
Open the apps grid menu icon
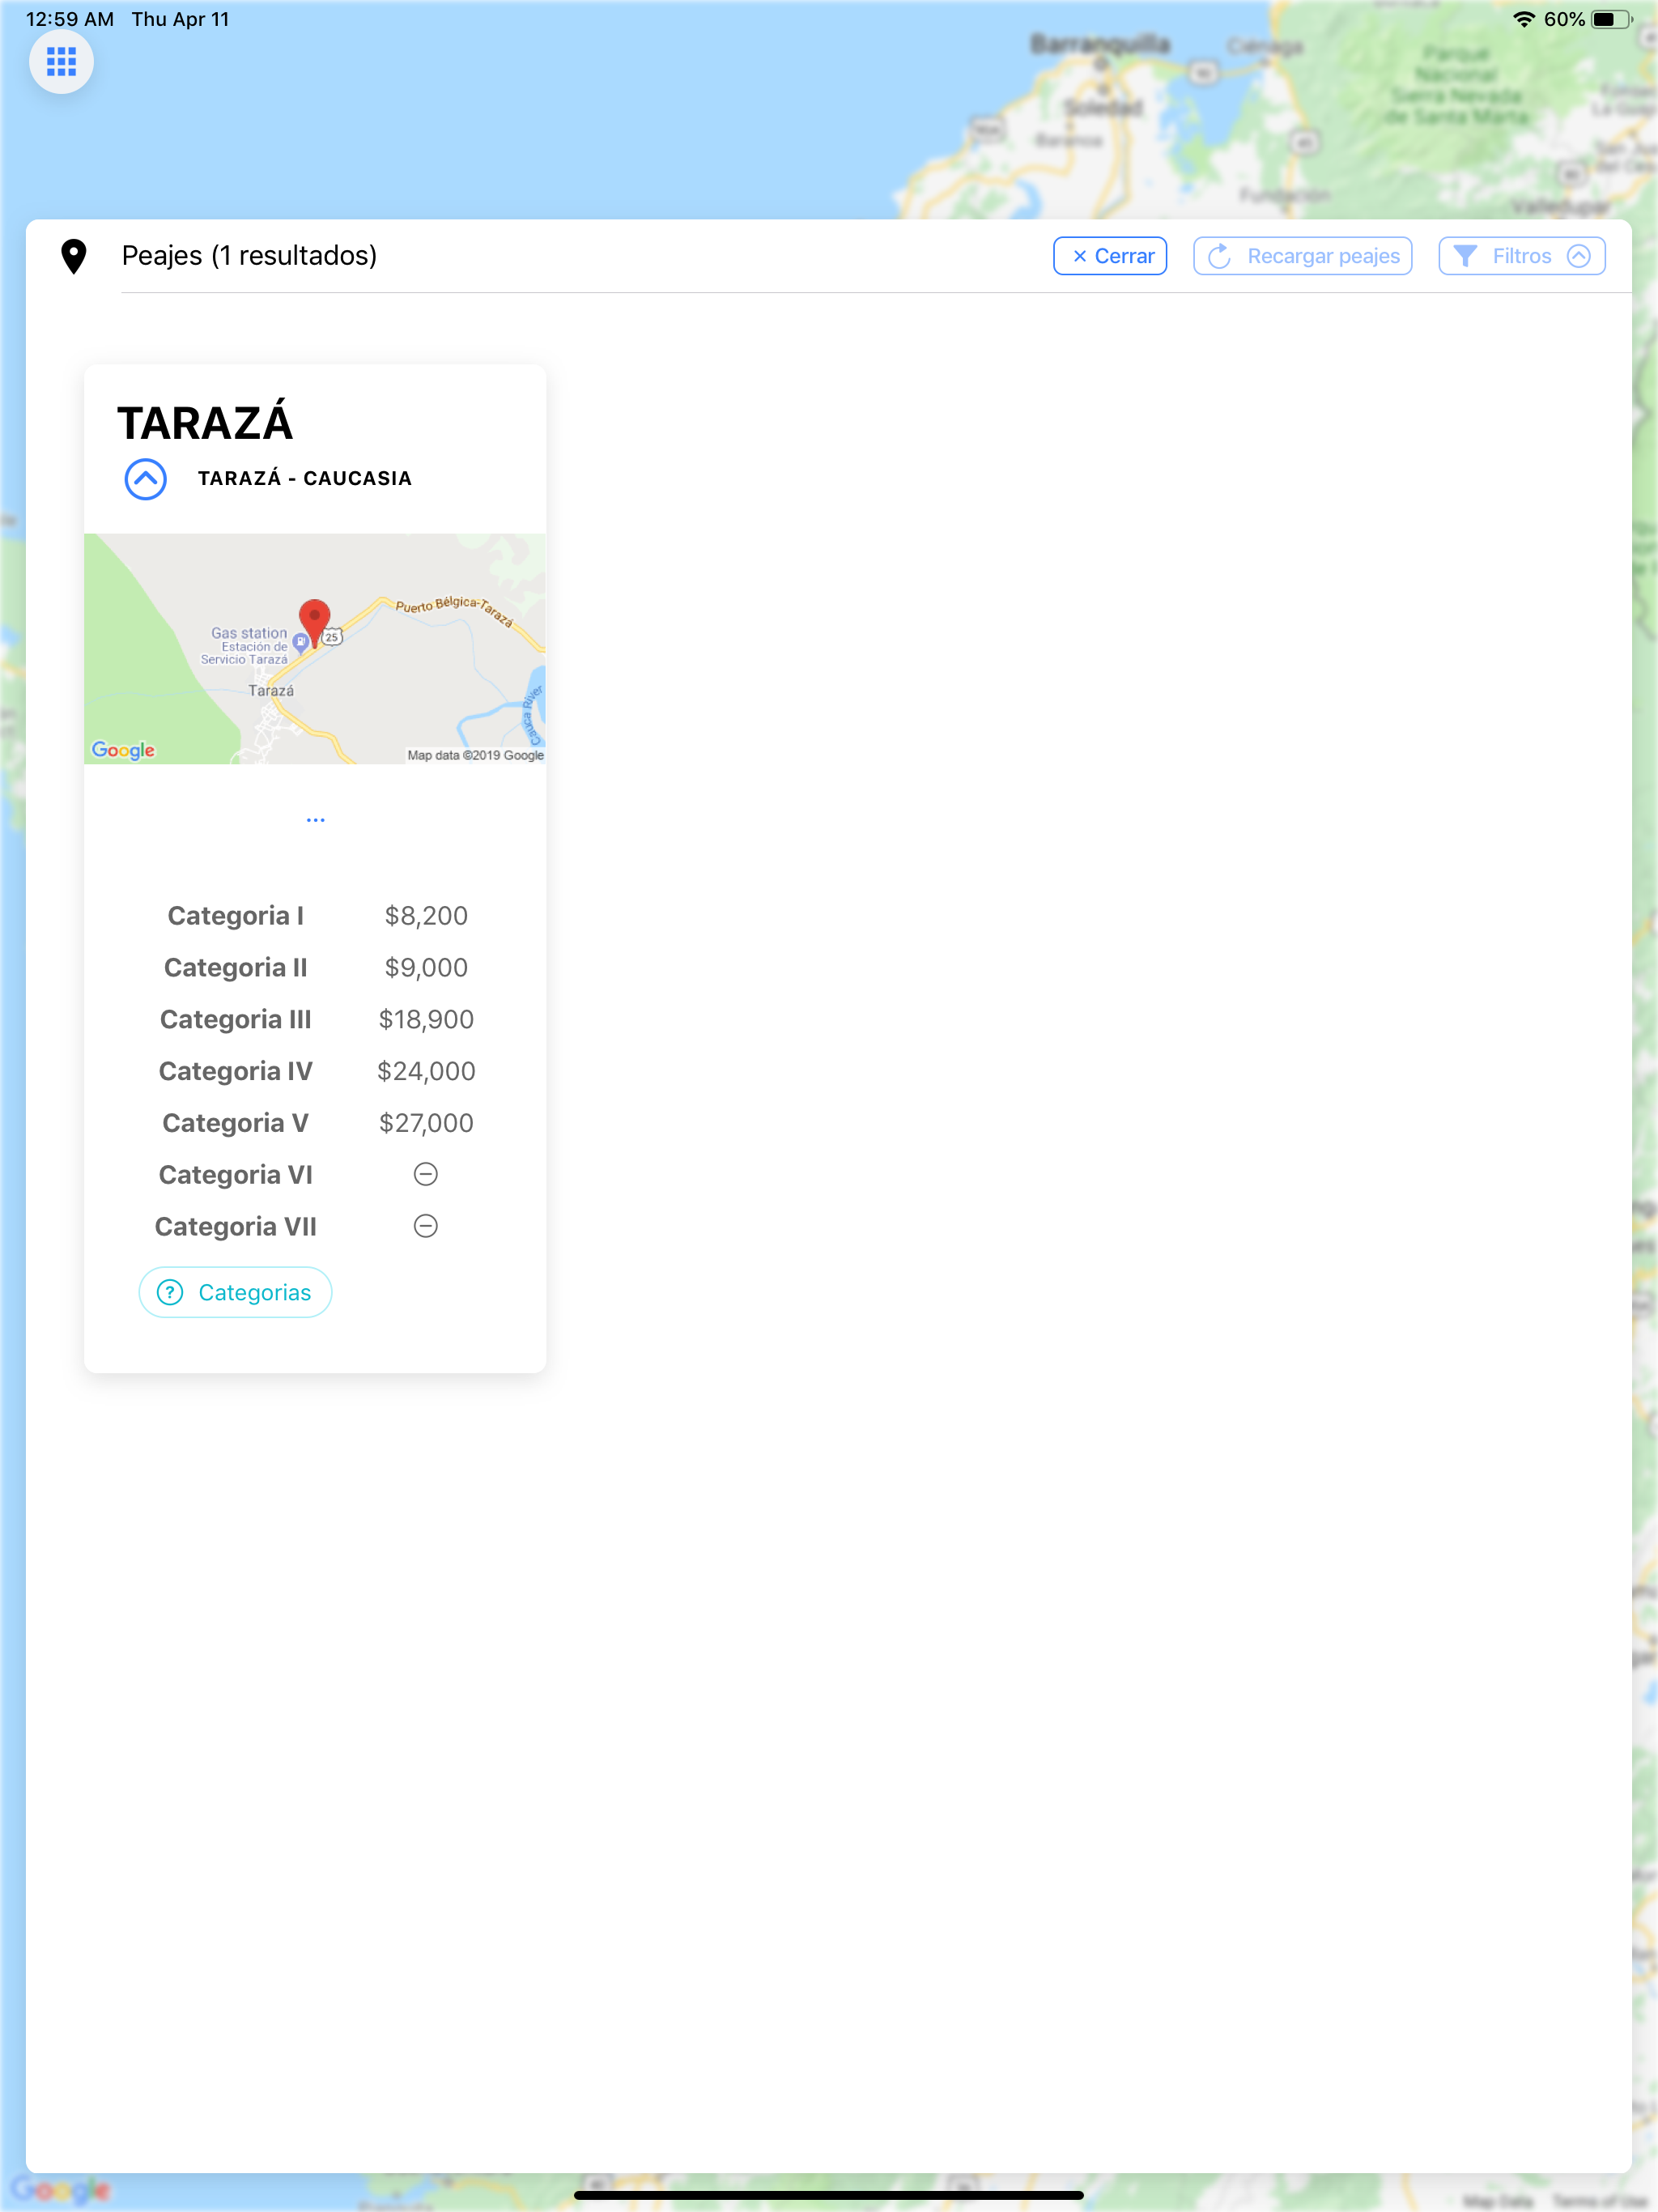[61, 62]
